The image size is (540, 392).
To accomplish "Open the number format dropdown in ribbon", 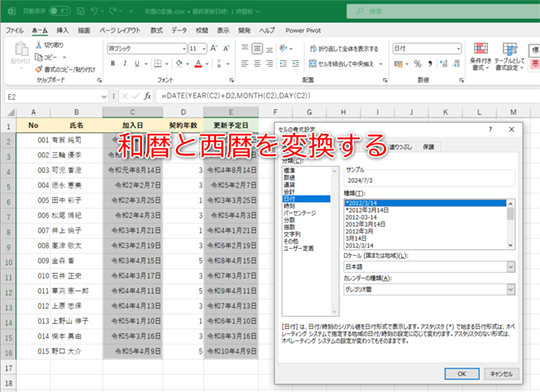I will pyautogui.click(x=458, y=49).
